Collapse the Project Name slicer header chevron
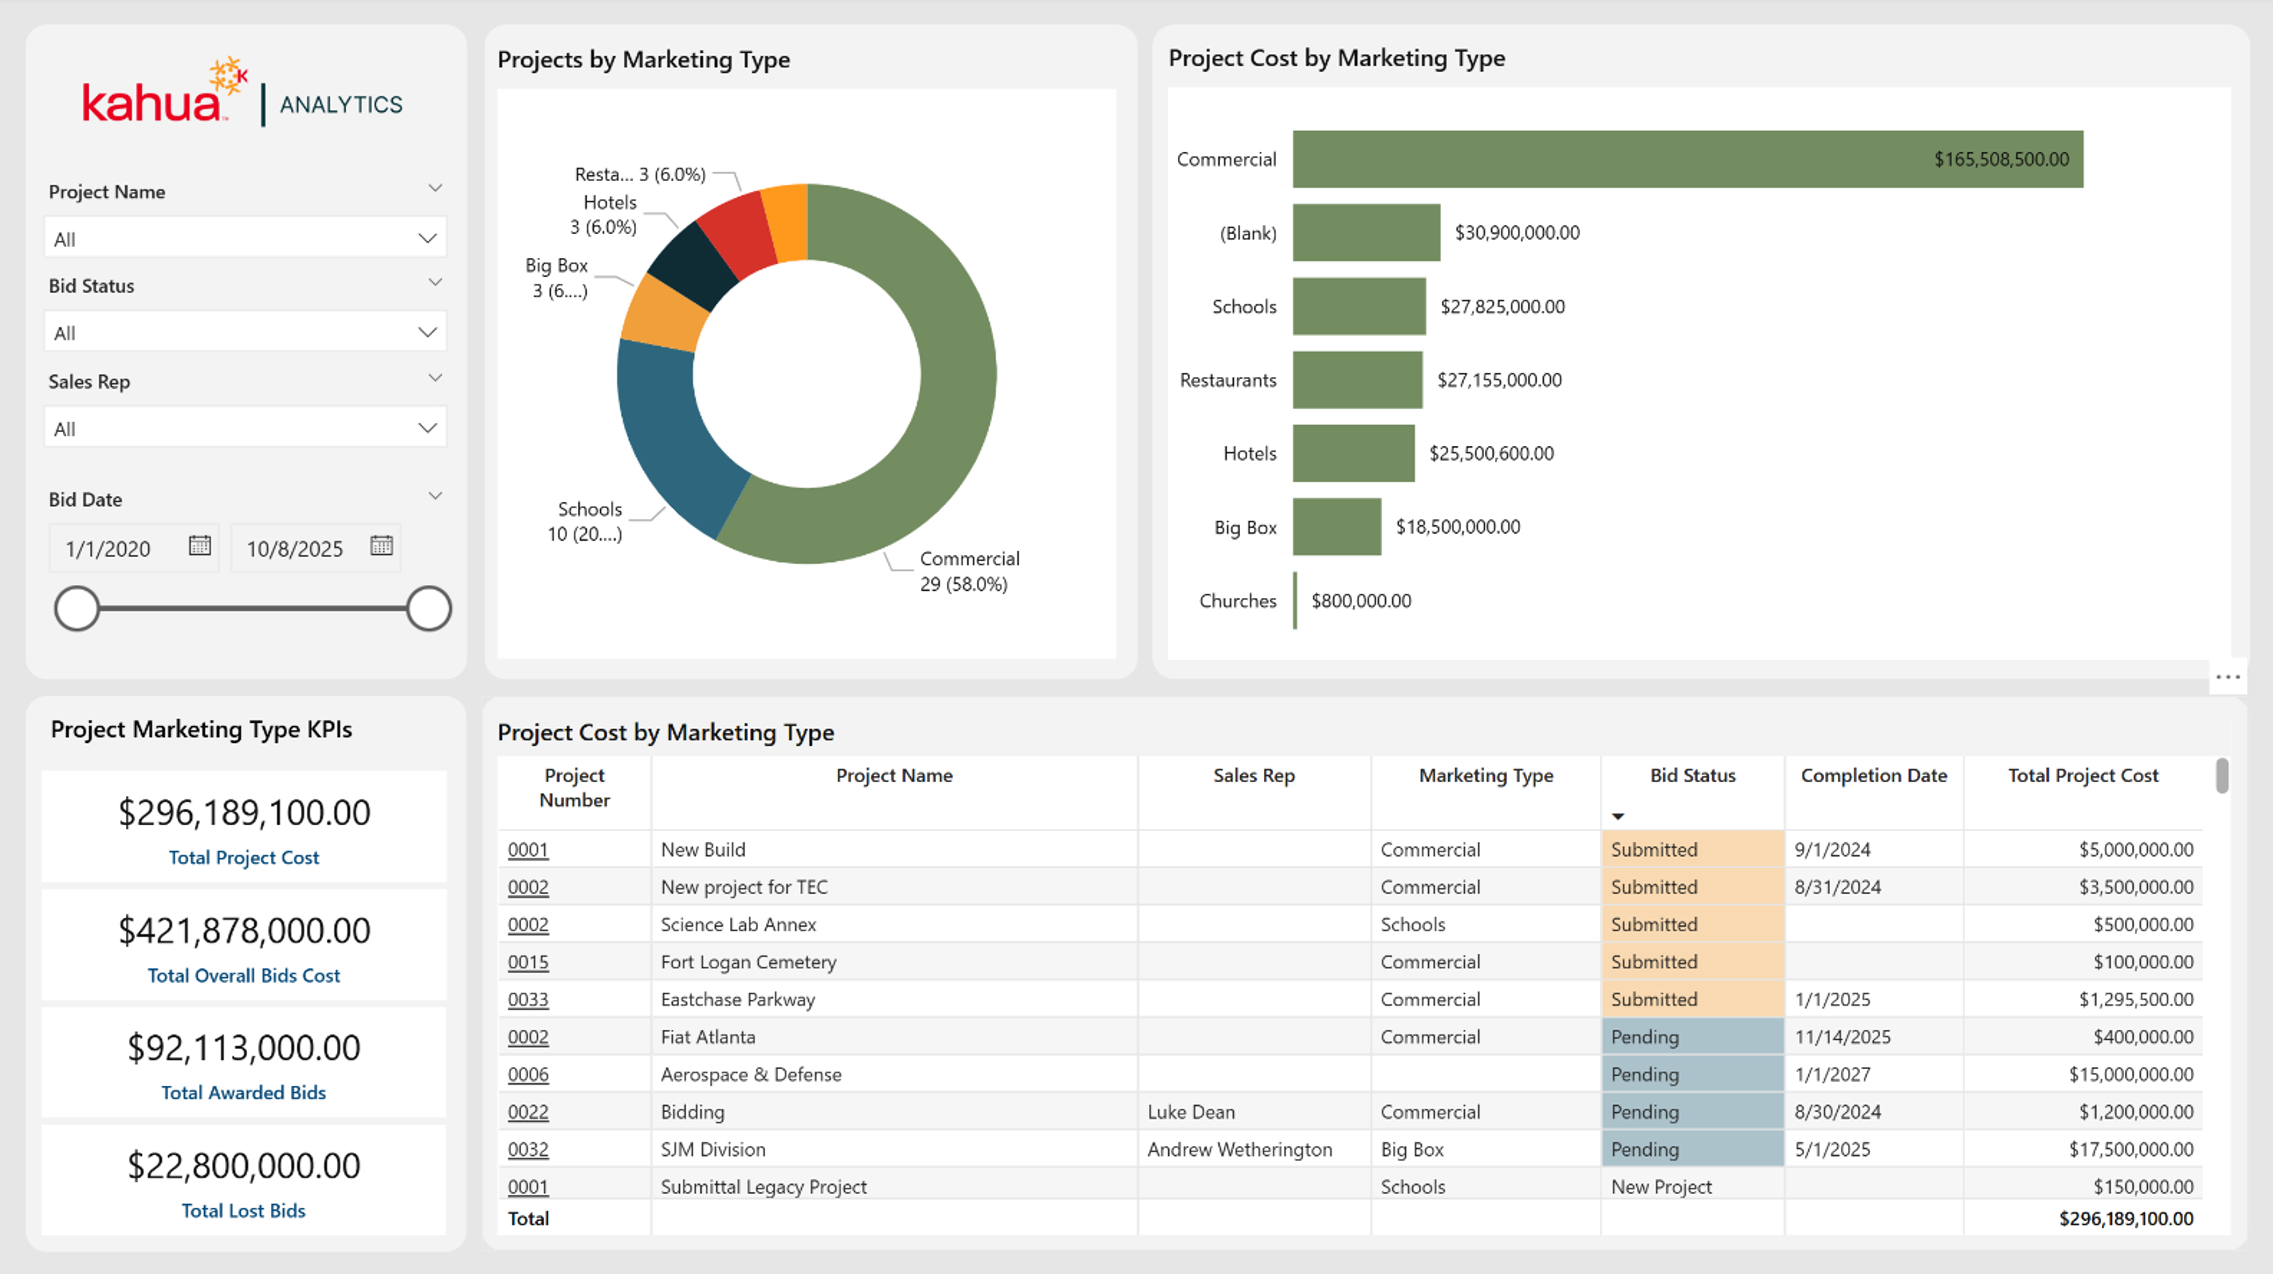 (x=435, y=188)
